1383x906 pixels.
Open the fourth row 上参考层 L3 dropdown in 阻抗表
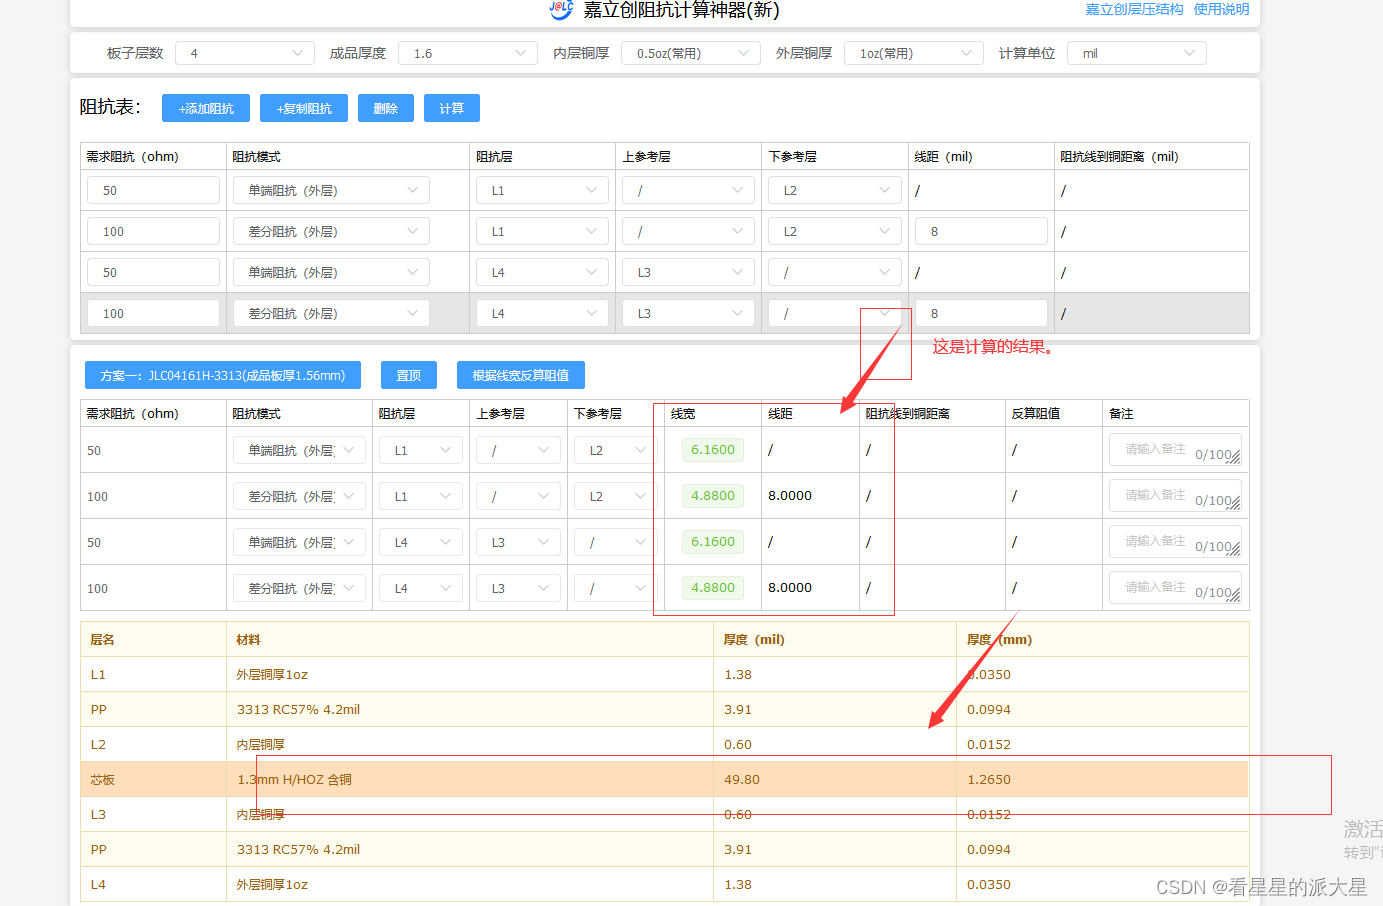point(689,313)
